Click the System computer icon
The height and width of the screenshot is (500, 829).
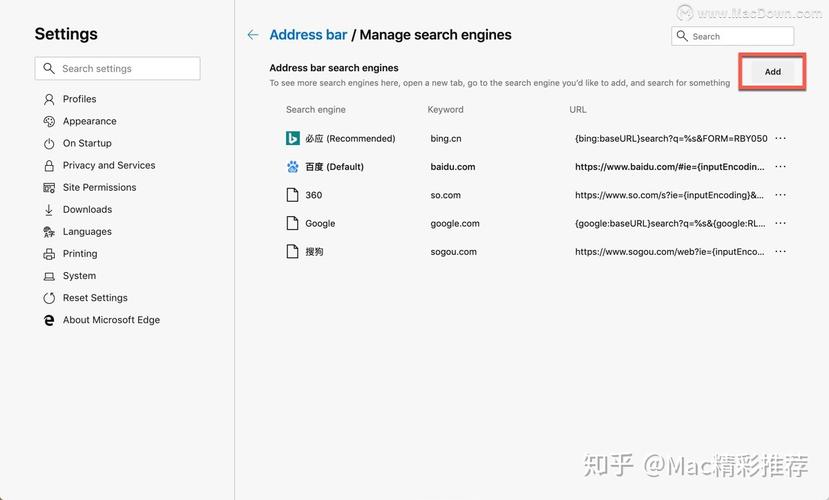[49, 276]
